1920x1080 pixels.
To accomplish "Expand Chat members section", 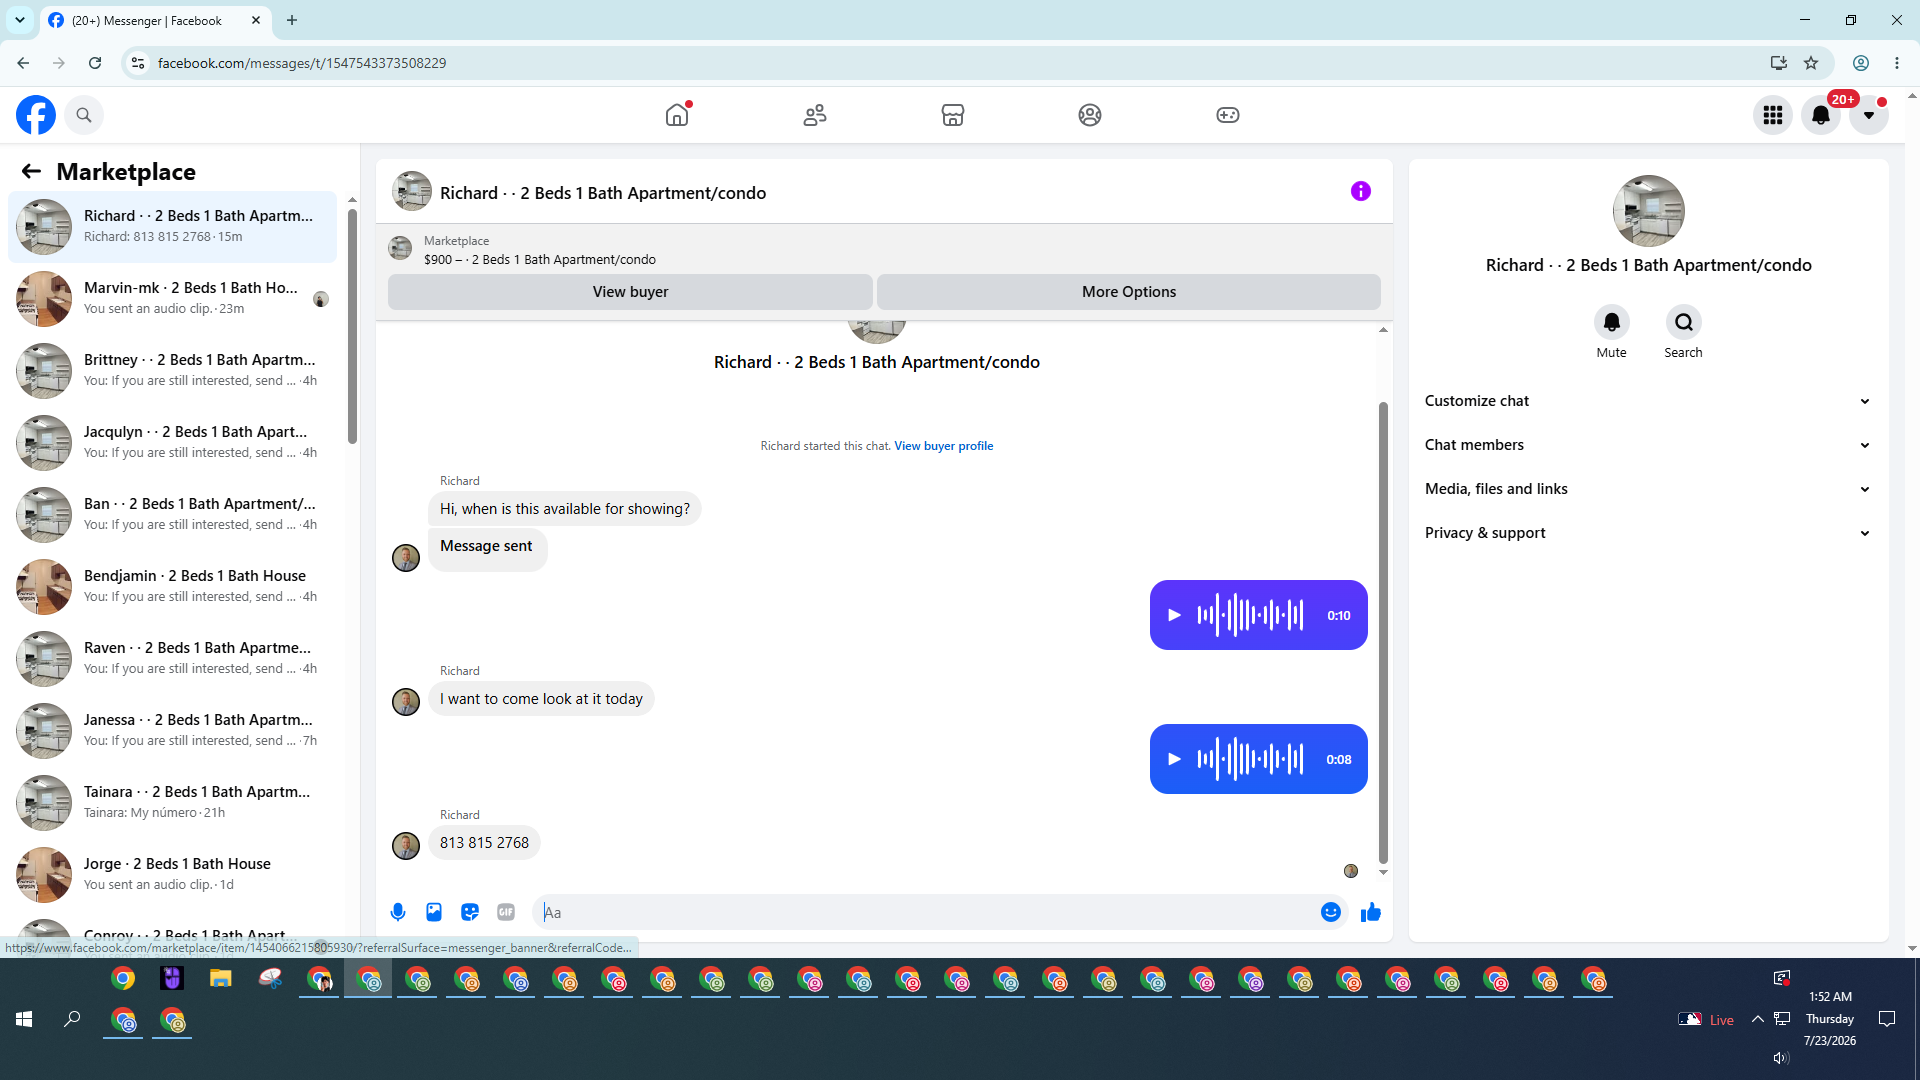I will click(1648, 445).
